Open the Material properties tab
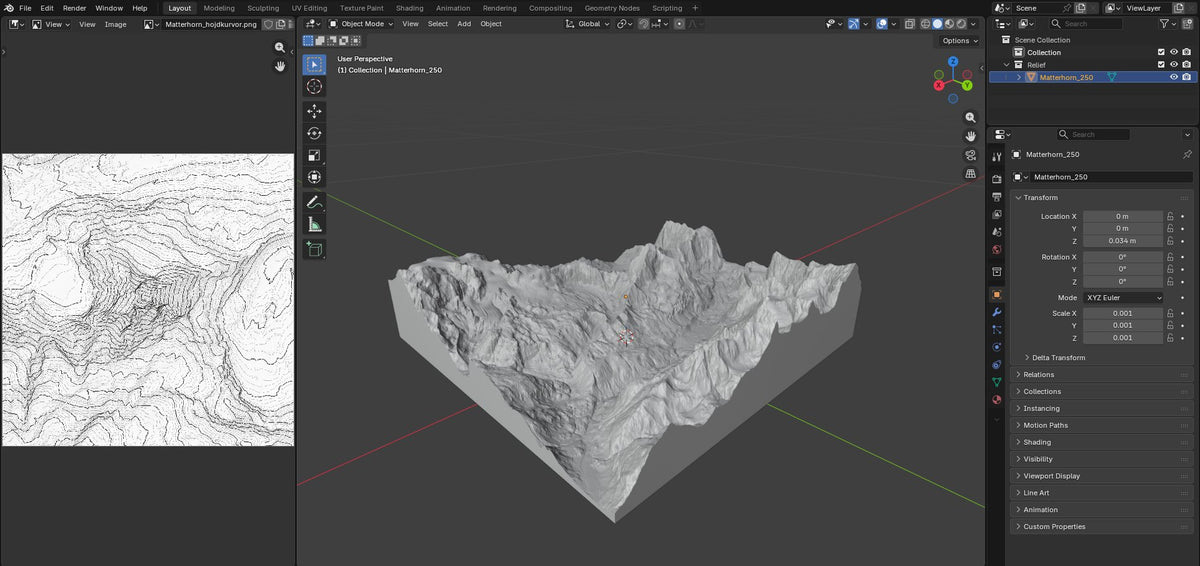Image resolution: width=1200 pixels, height=566 pixels. click(x=996, y=400)
